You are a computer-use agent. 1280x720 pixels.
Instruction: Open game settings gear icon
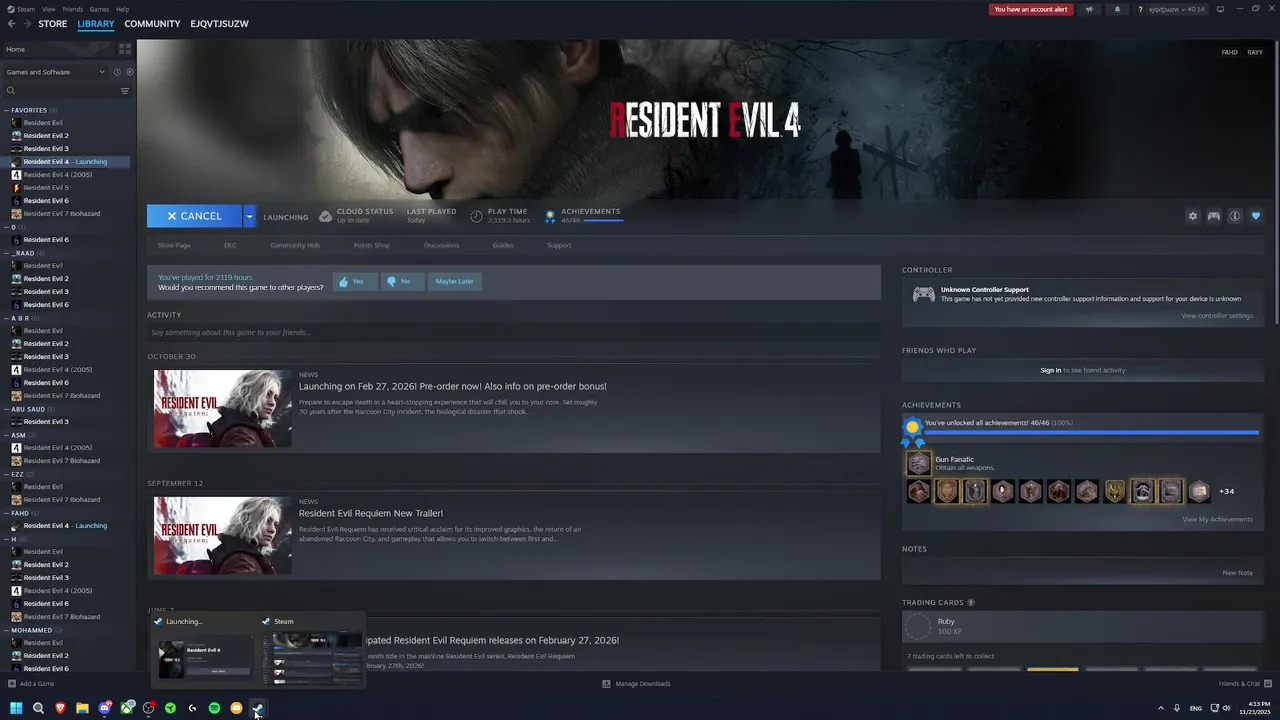1192,216
